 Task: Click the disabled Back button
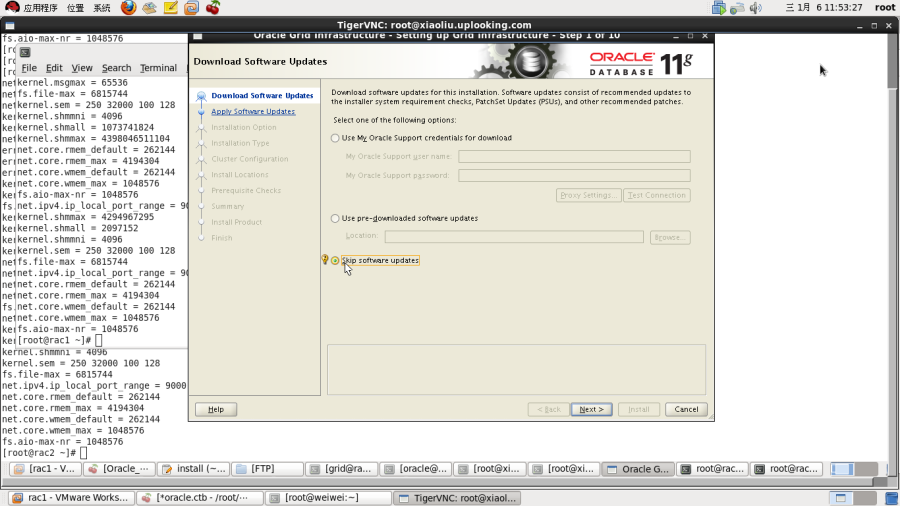[x=549, y=410]
